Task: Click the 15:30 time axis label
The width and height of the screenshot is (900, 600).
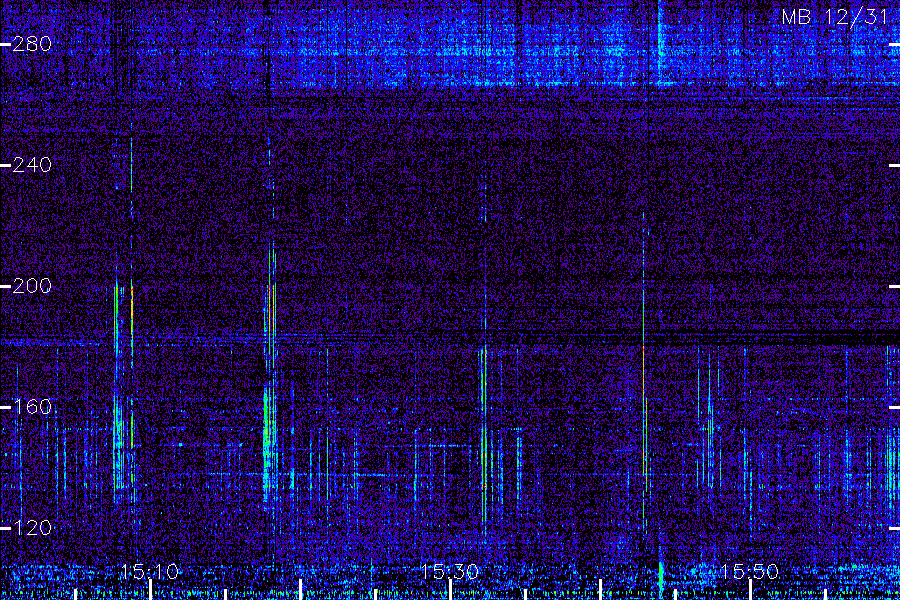Action: tap(449, 572)
